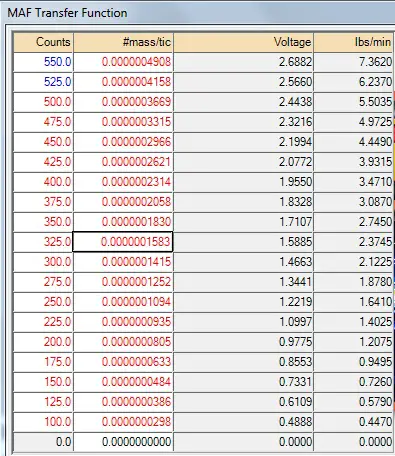Viewport: 395px width, 456px height.
Task: Select Counts cell 275.0
Action: [x=43, y=282]
